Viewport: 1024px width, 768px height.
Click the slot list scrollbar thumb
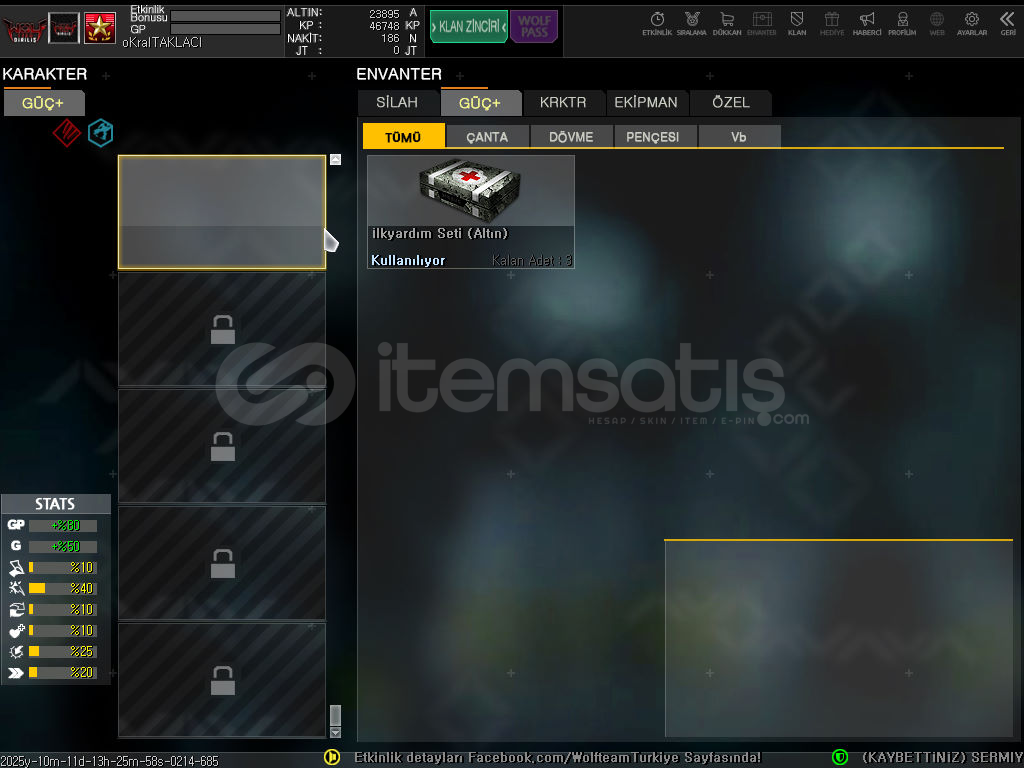point(336,715)
